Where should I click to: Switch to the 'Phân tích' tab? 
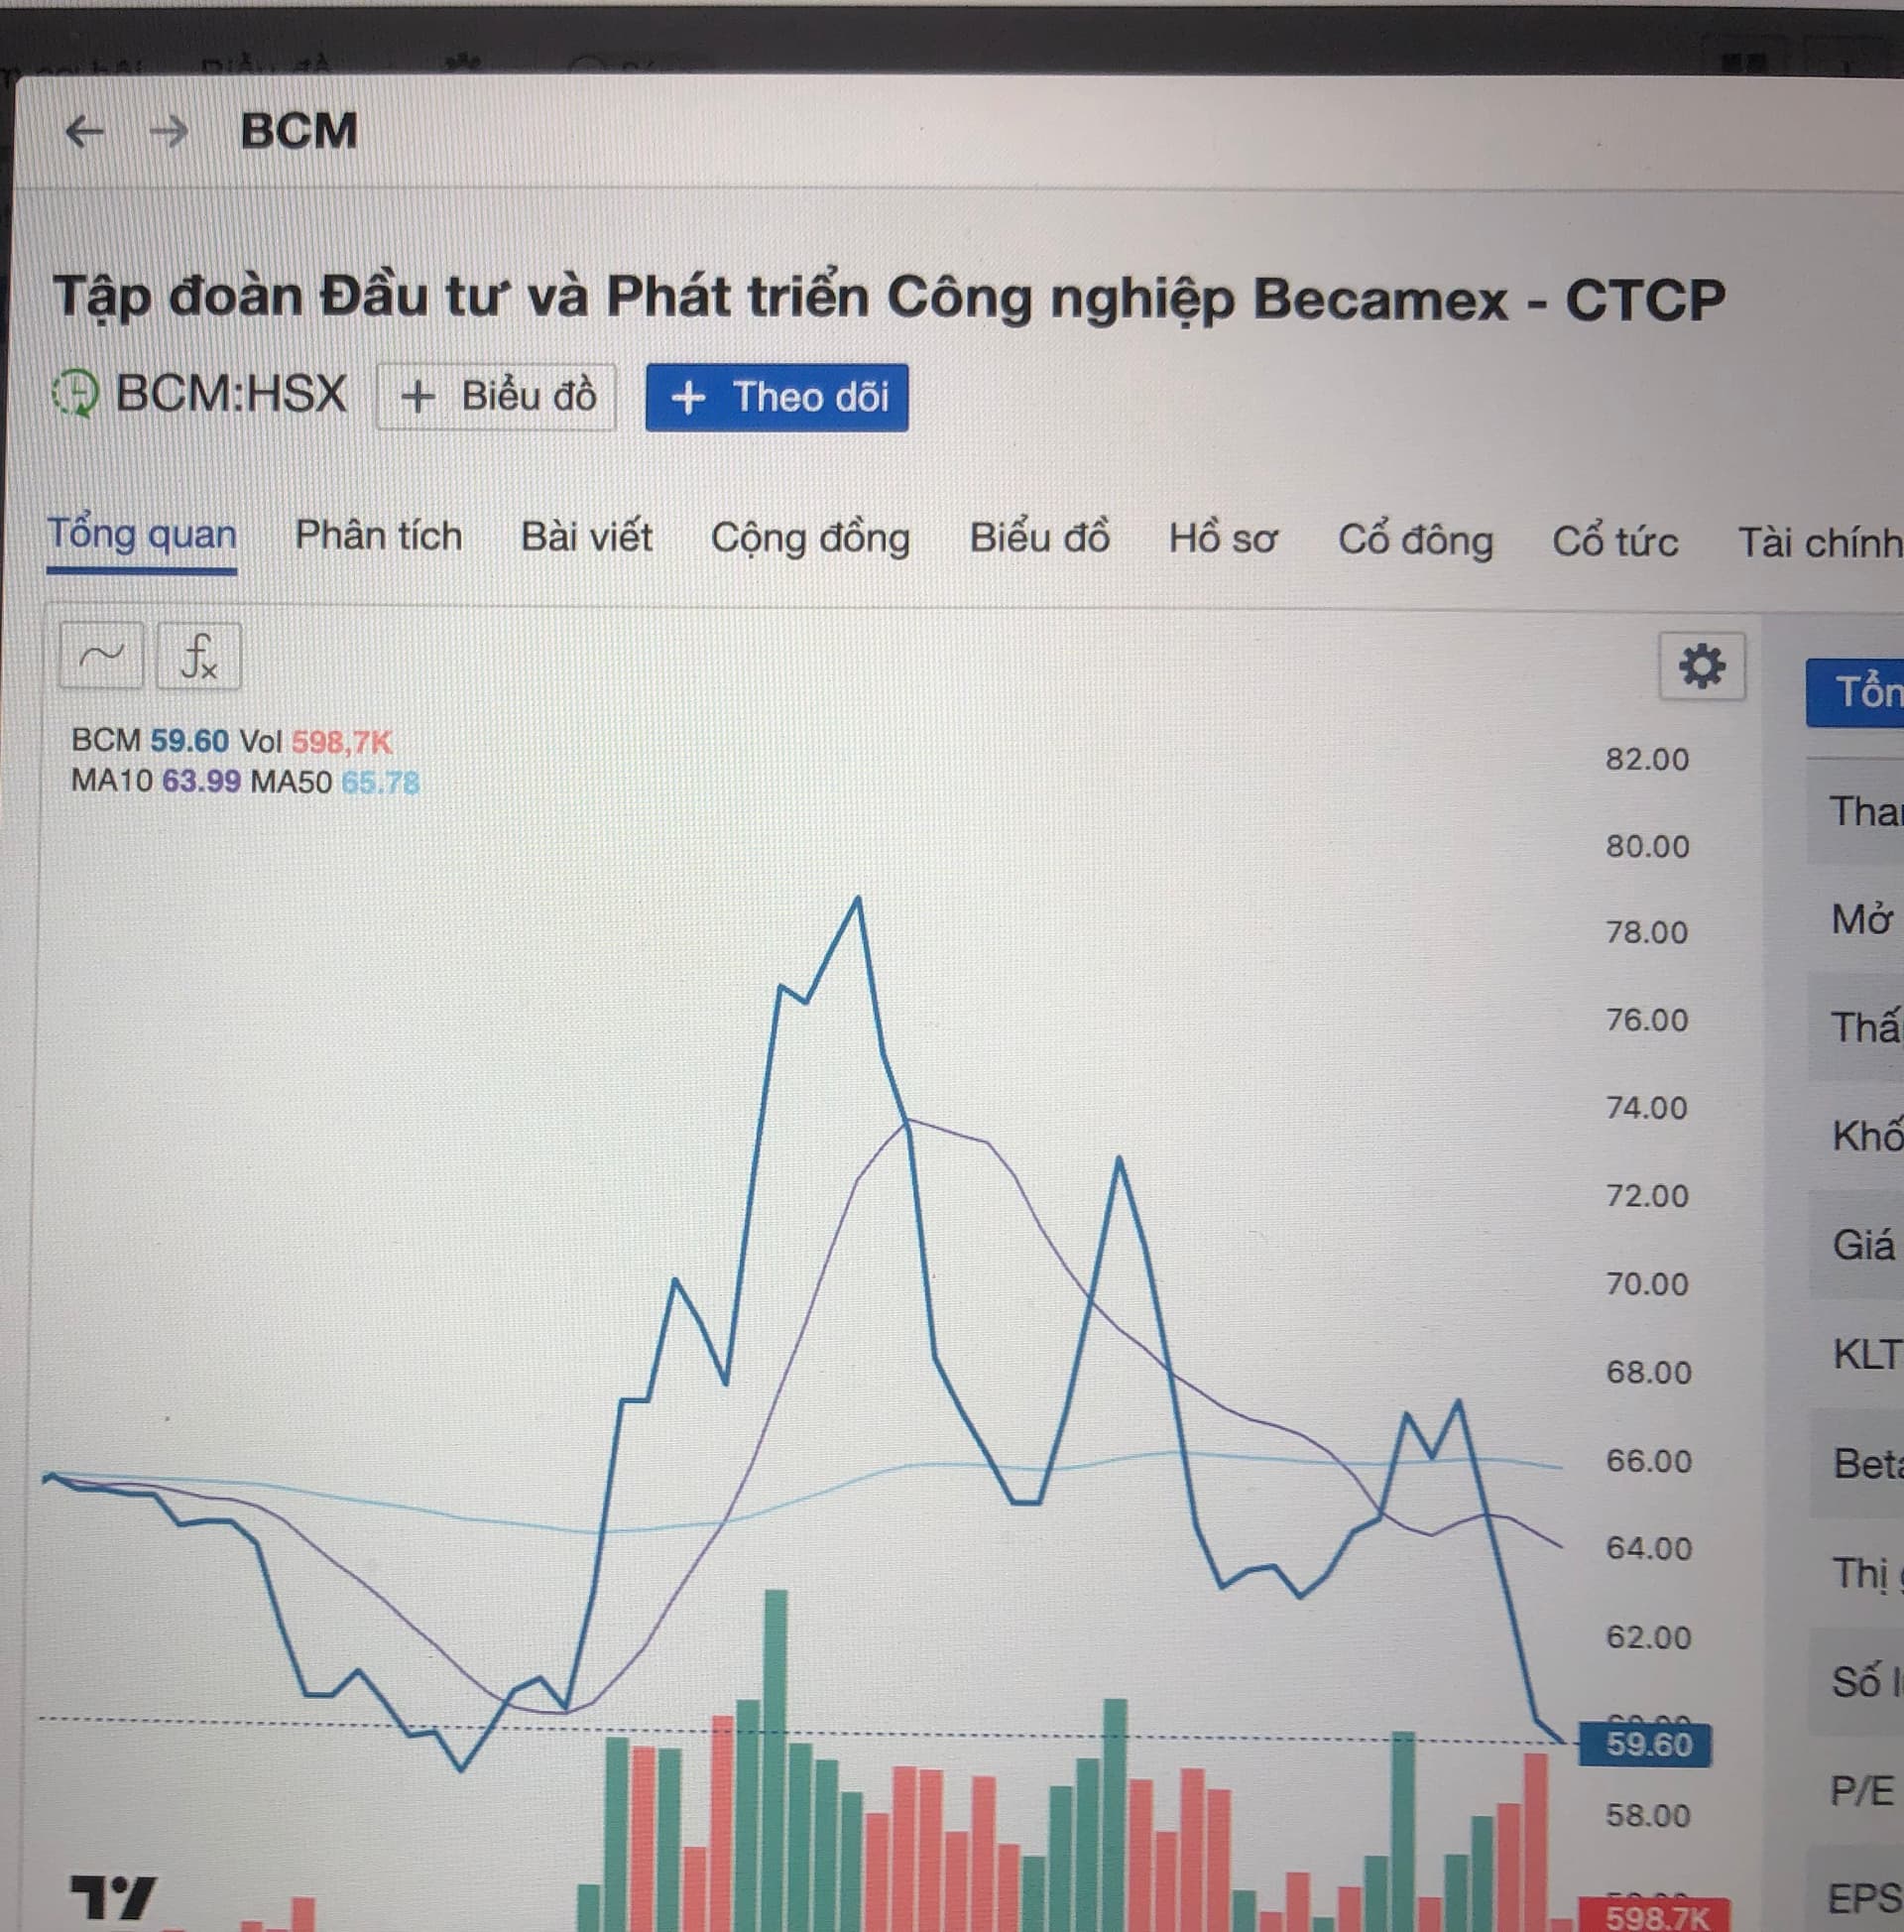tap(379, 537)
